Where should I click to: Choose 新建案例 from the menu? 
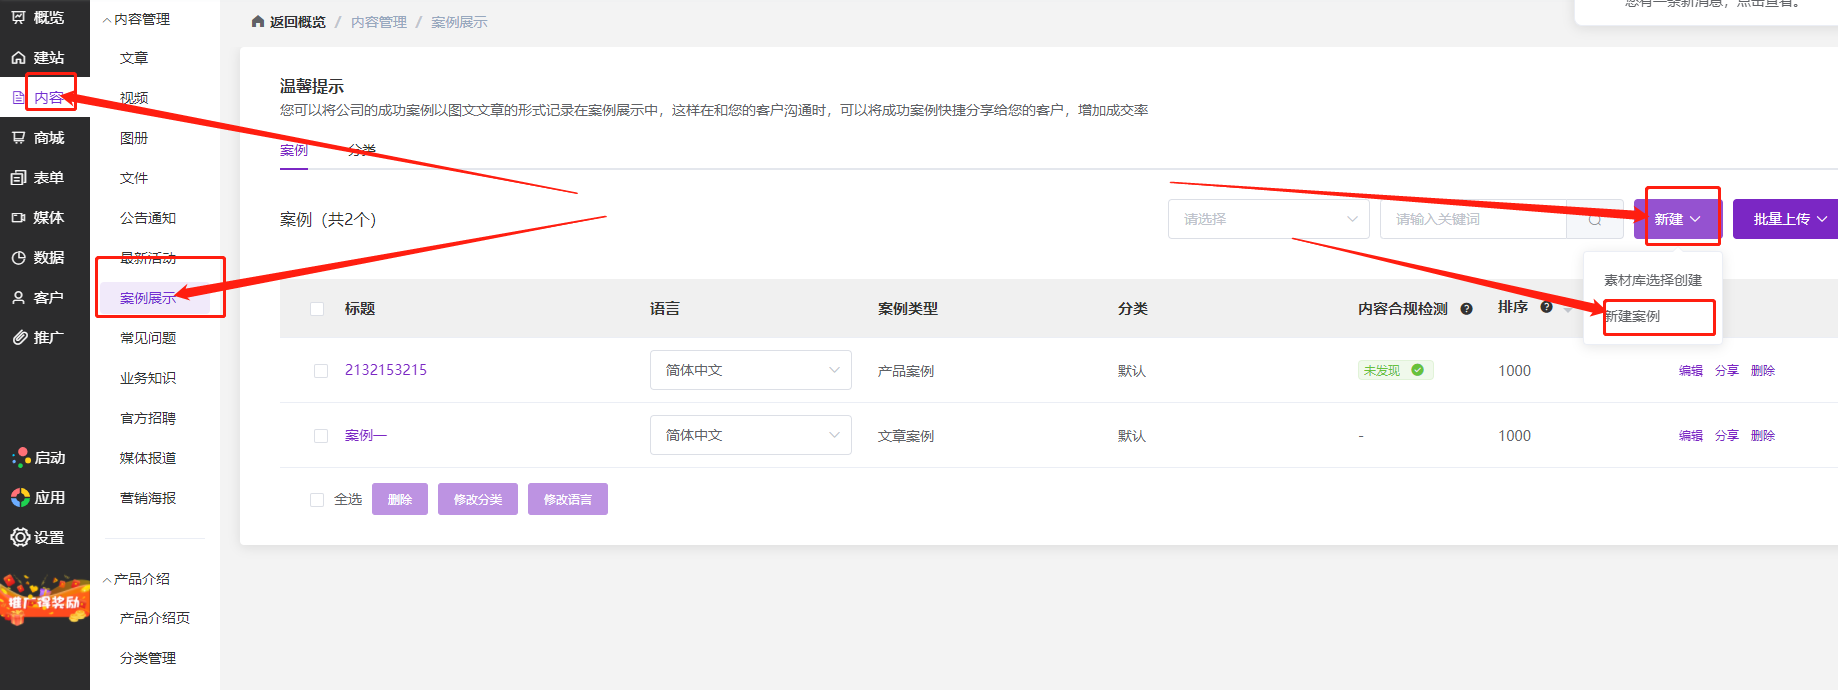point(1632,316)
